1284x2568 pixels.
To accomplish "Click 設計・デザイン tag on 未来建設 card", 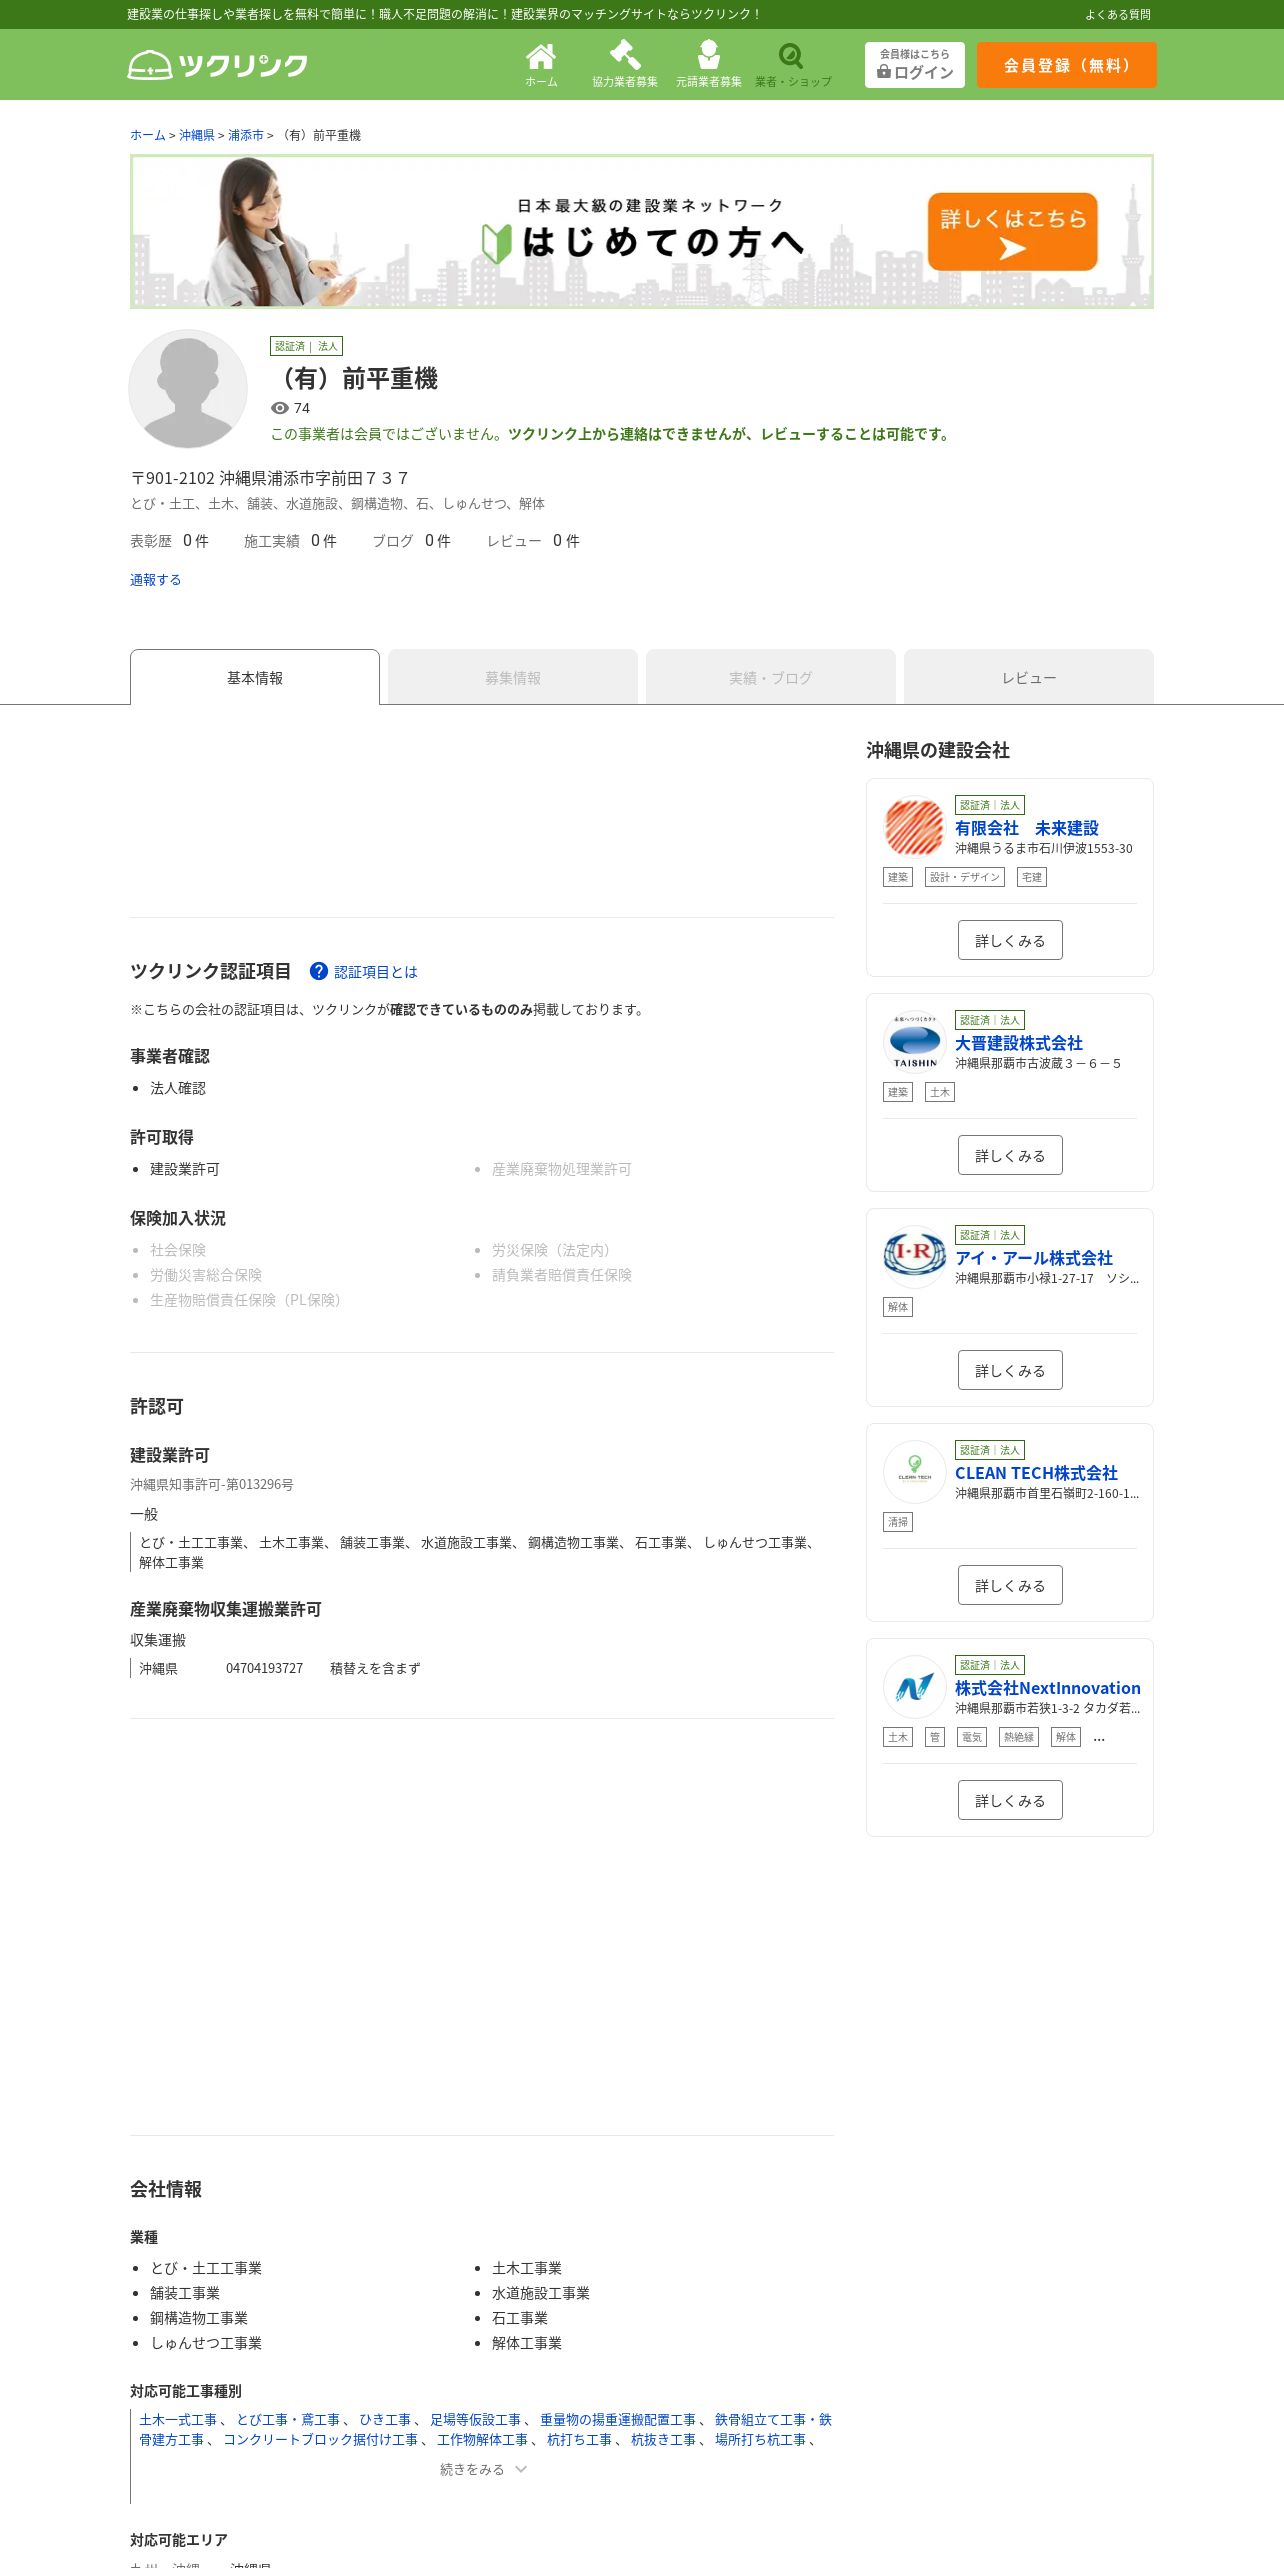I will coord(965,877).
